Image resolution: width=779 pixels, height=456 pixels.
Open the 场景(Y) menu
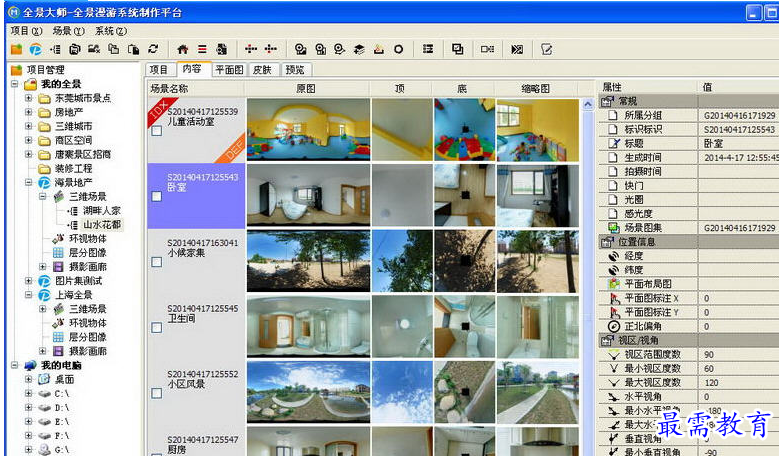pos(69,31)
